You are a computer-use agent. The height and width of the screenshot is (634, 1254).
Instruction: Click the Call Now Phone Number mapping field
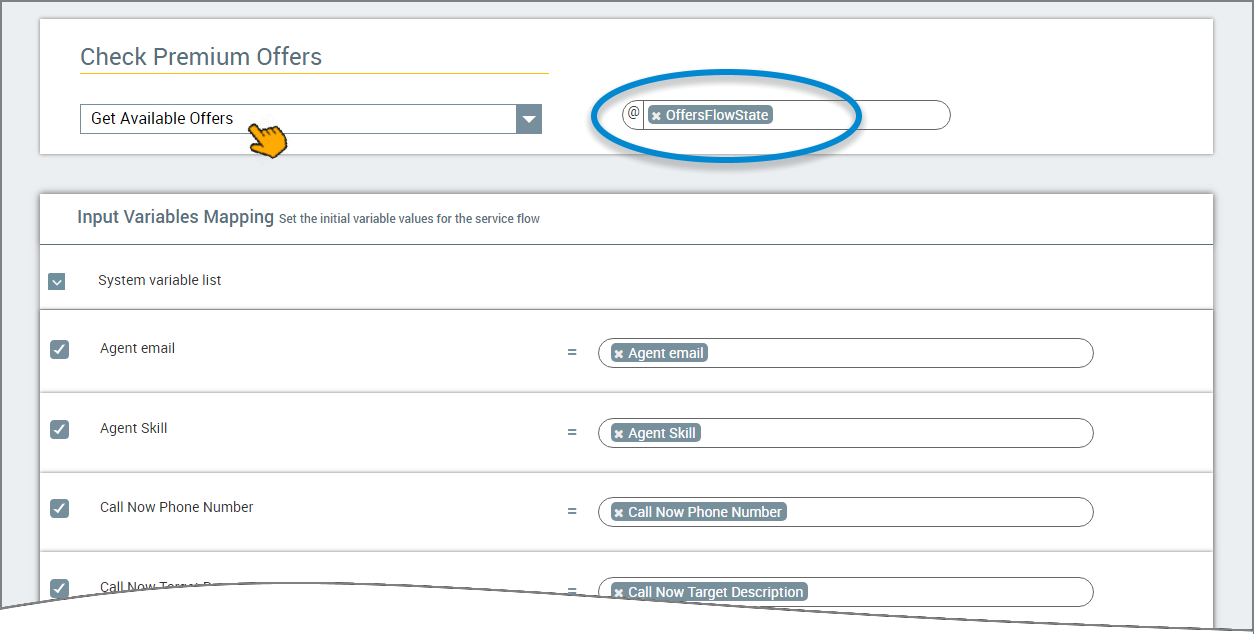tap(845, 512)
